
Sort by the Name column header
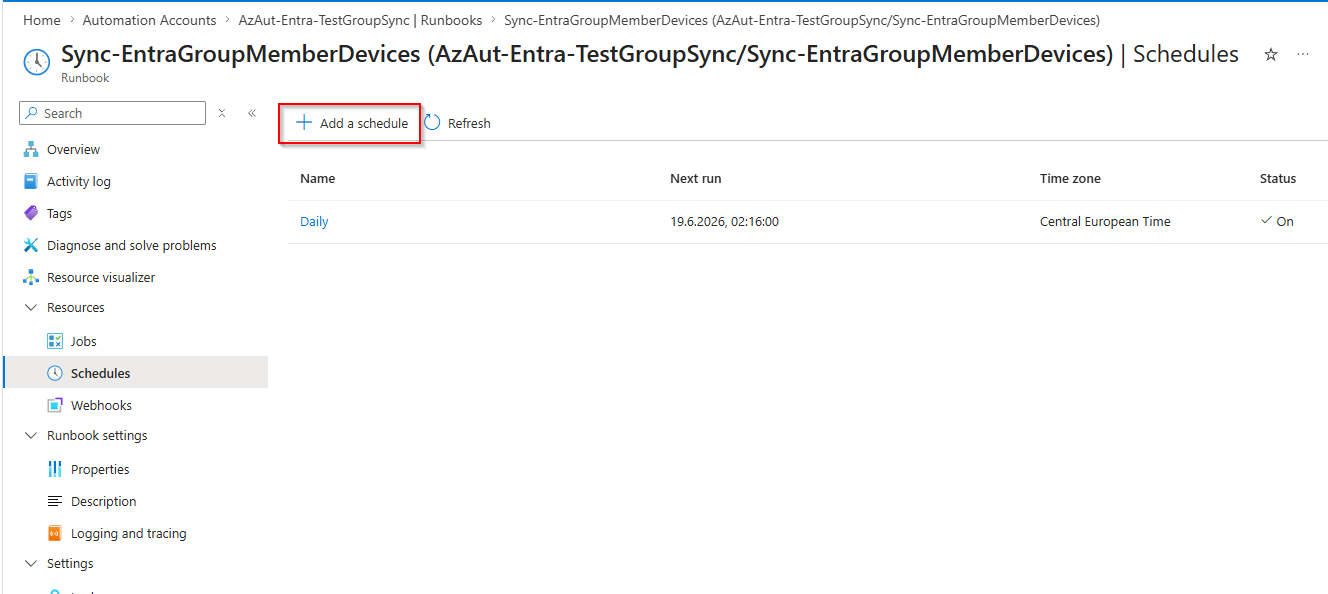(x=318, y=179)
